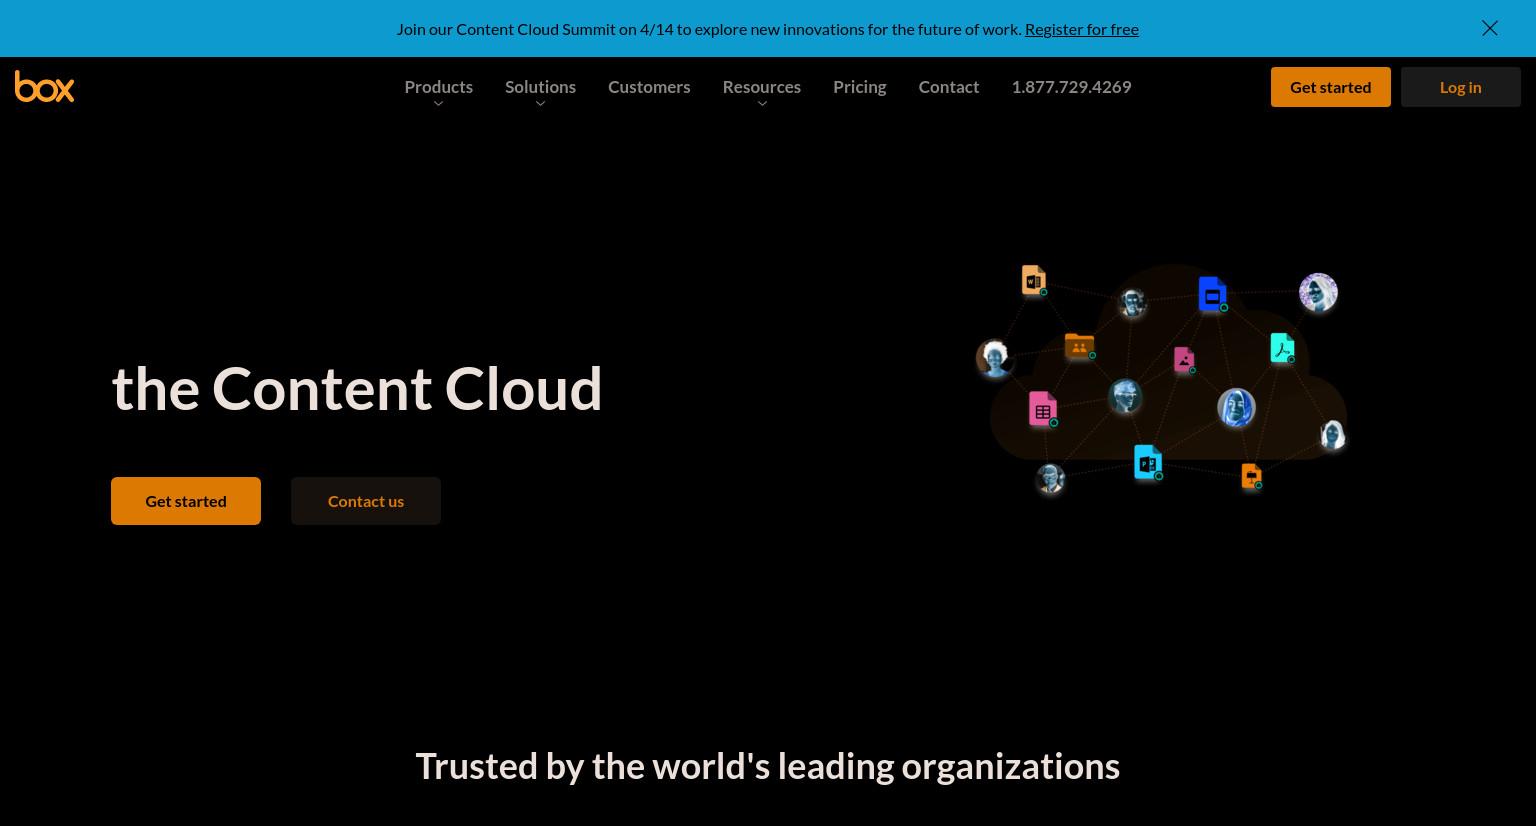The height and width of the screenshot is (826, 1536).
Task: Click the Contact us button
Action: [x=366, y=501]
